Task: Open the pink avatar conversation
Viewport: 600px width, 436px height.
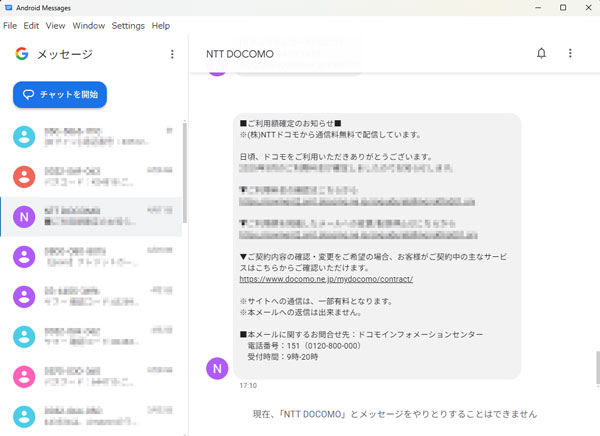Action: tap(91, 376)
